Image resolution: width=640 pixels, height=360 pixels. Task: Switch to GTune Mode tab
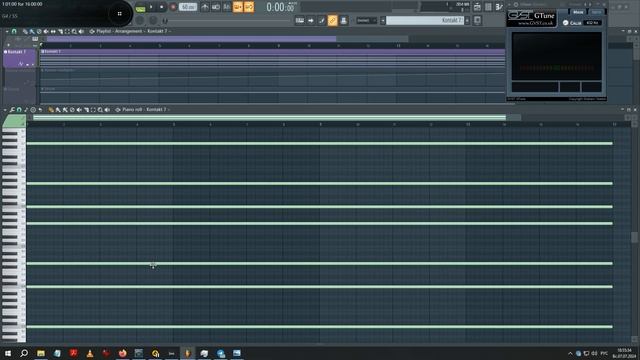578,12
